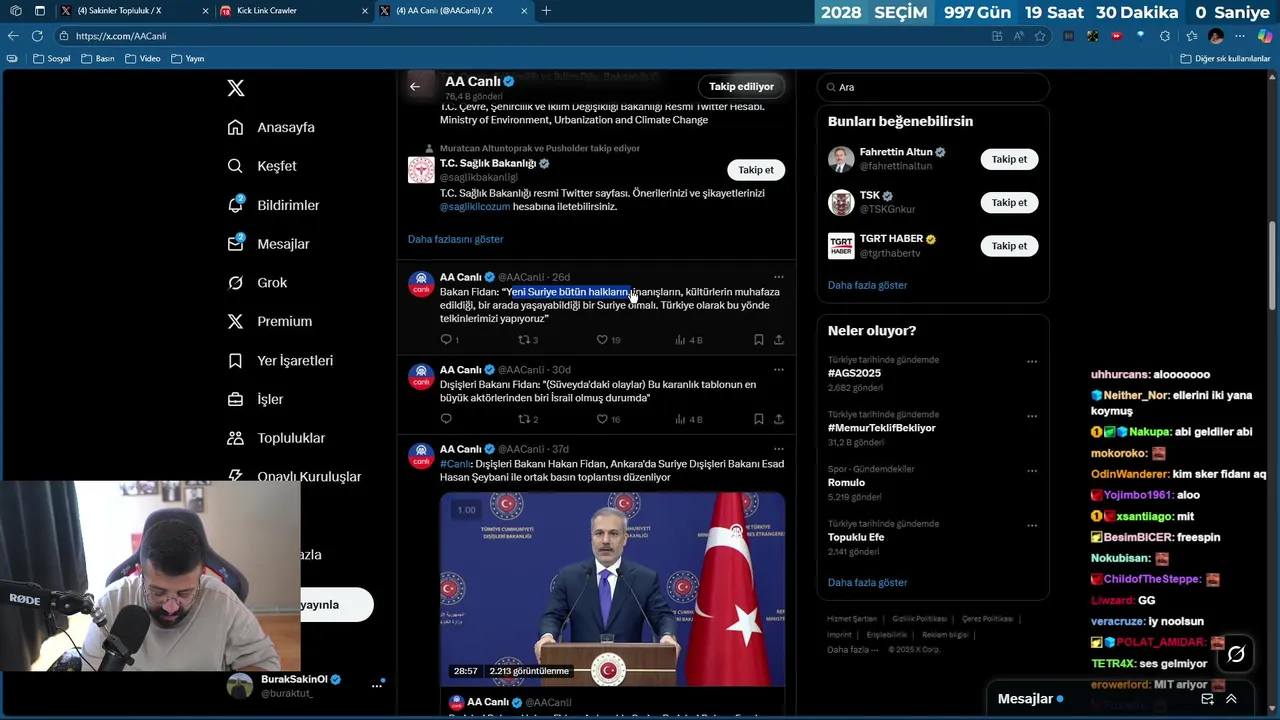This screenshot has height=720, width=1280.
Task: Open BurakSakinOl account menu dots
Action: click(377, 686)
